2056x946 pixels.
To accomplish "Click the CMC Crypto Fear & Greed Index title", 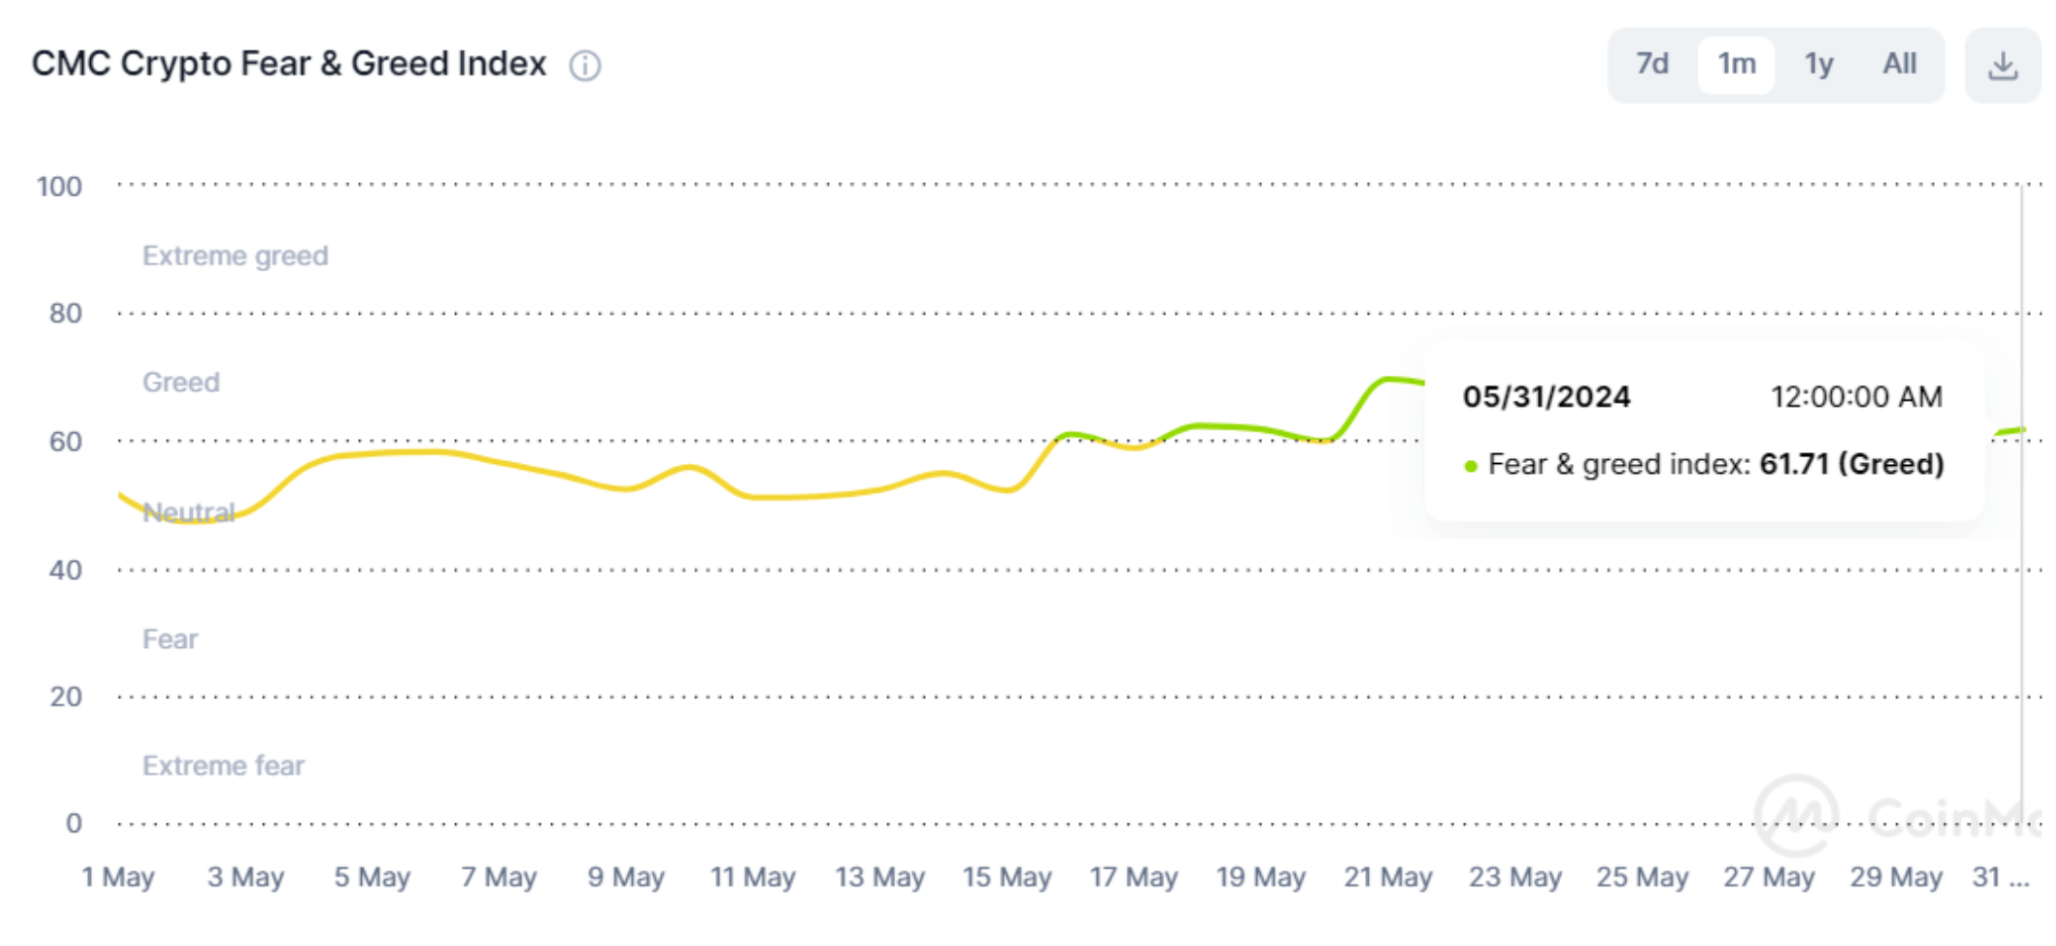I will tap(289, 64).
